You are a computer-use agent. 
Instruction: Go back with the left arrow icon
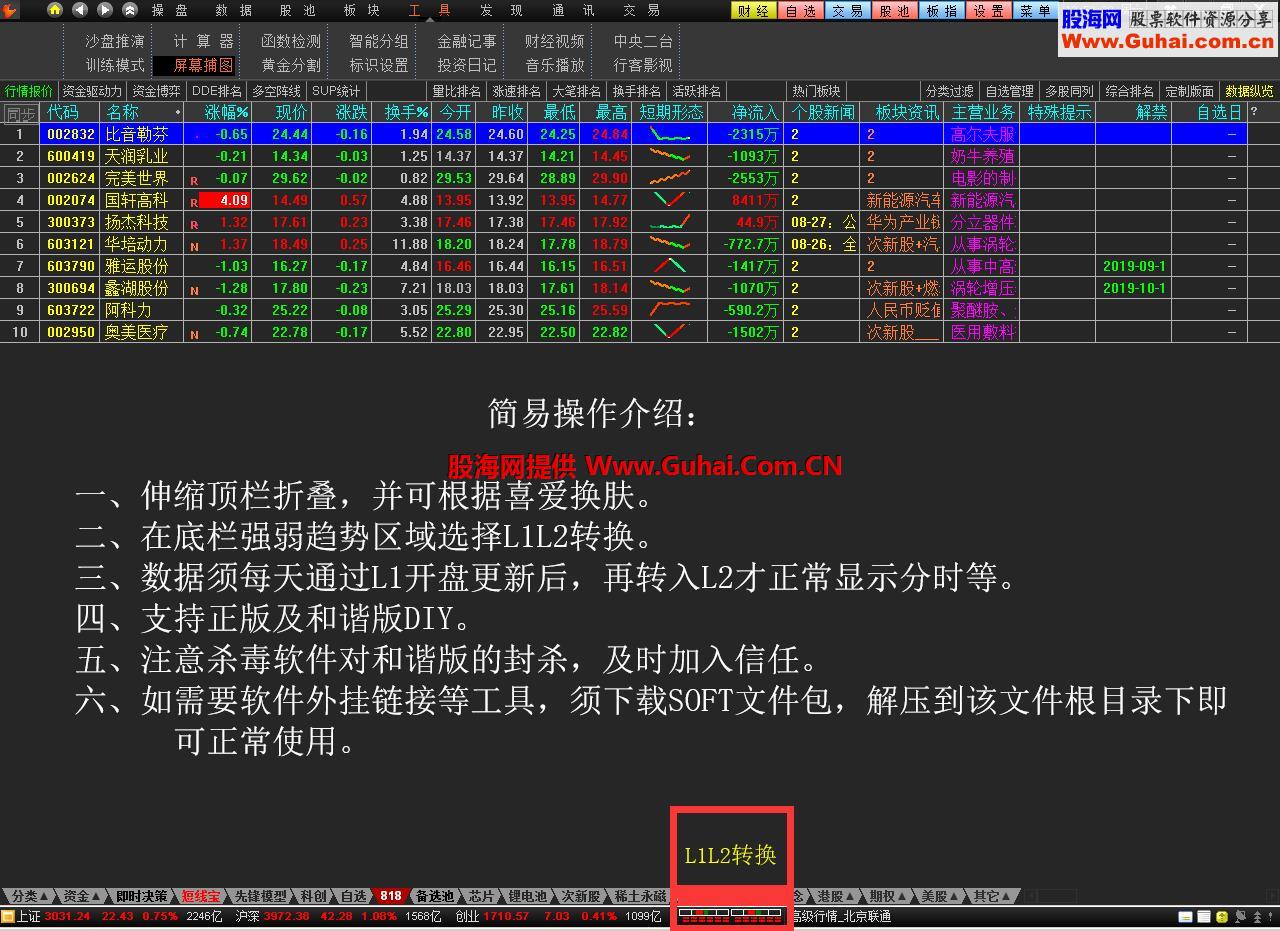(80, 10)
